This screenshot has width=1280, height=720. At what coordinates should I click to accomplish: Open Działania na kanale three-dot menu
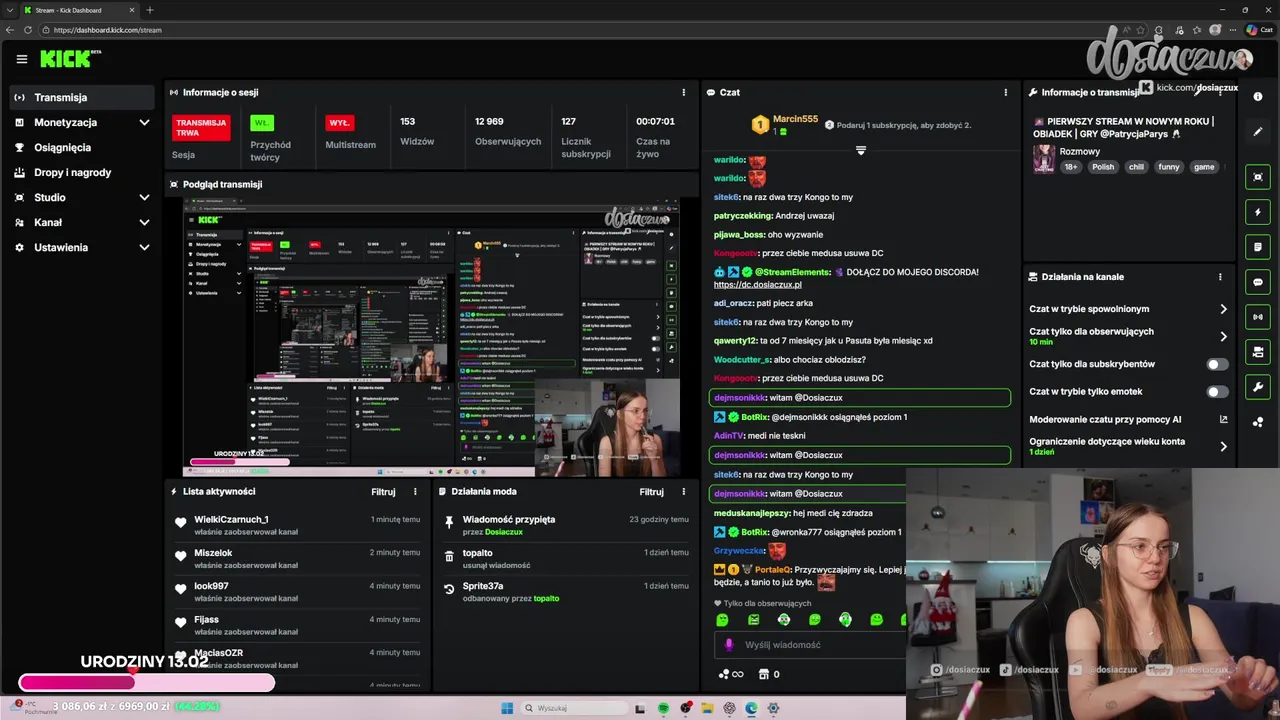pyautogui.click(x=1220, y=277)
